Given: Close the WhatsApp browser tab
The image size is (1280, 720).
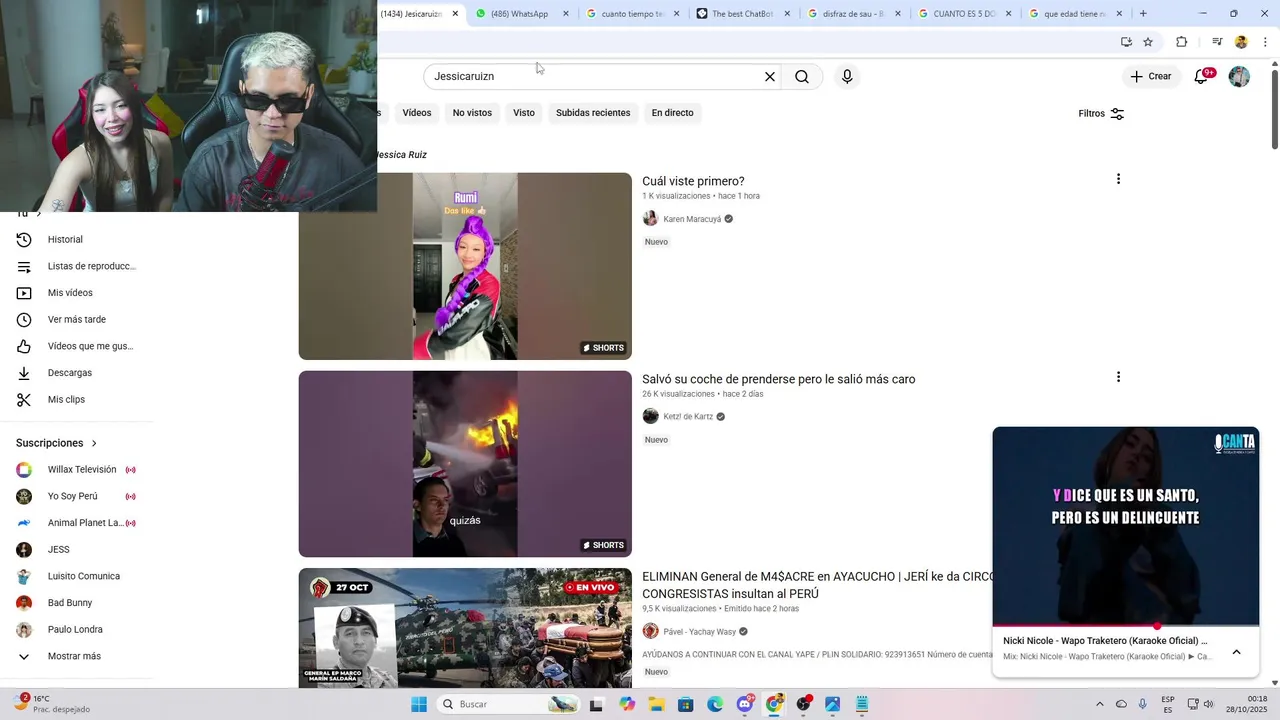Looking at the screenshot, I should tap(566, 14).
